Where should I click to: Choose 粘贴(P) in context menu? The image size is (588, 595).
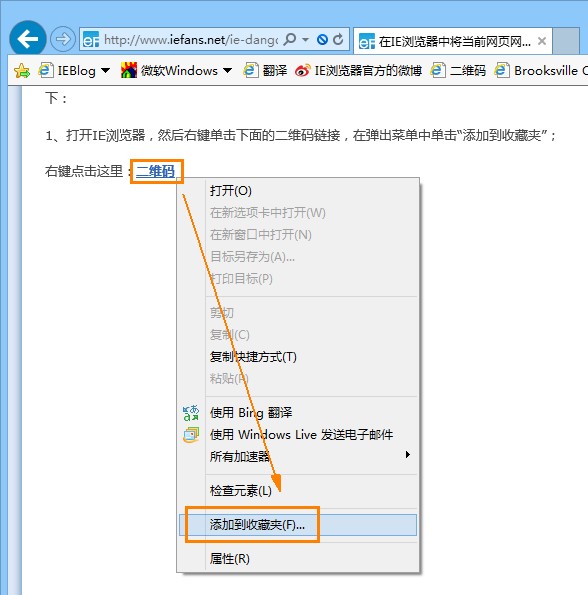point(298,378)
